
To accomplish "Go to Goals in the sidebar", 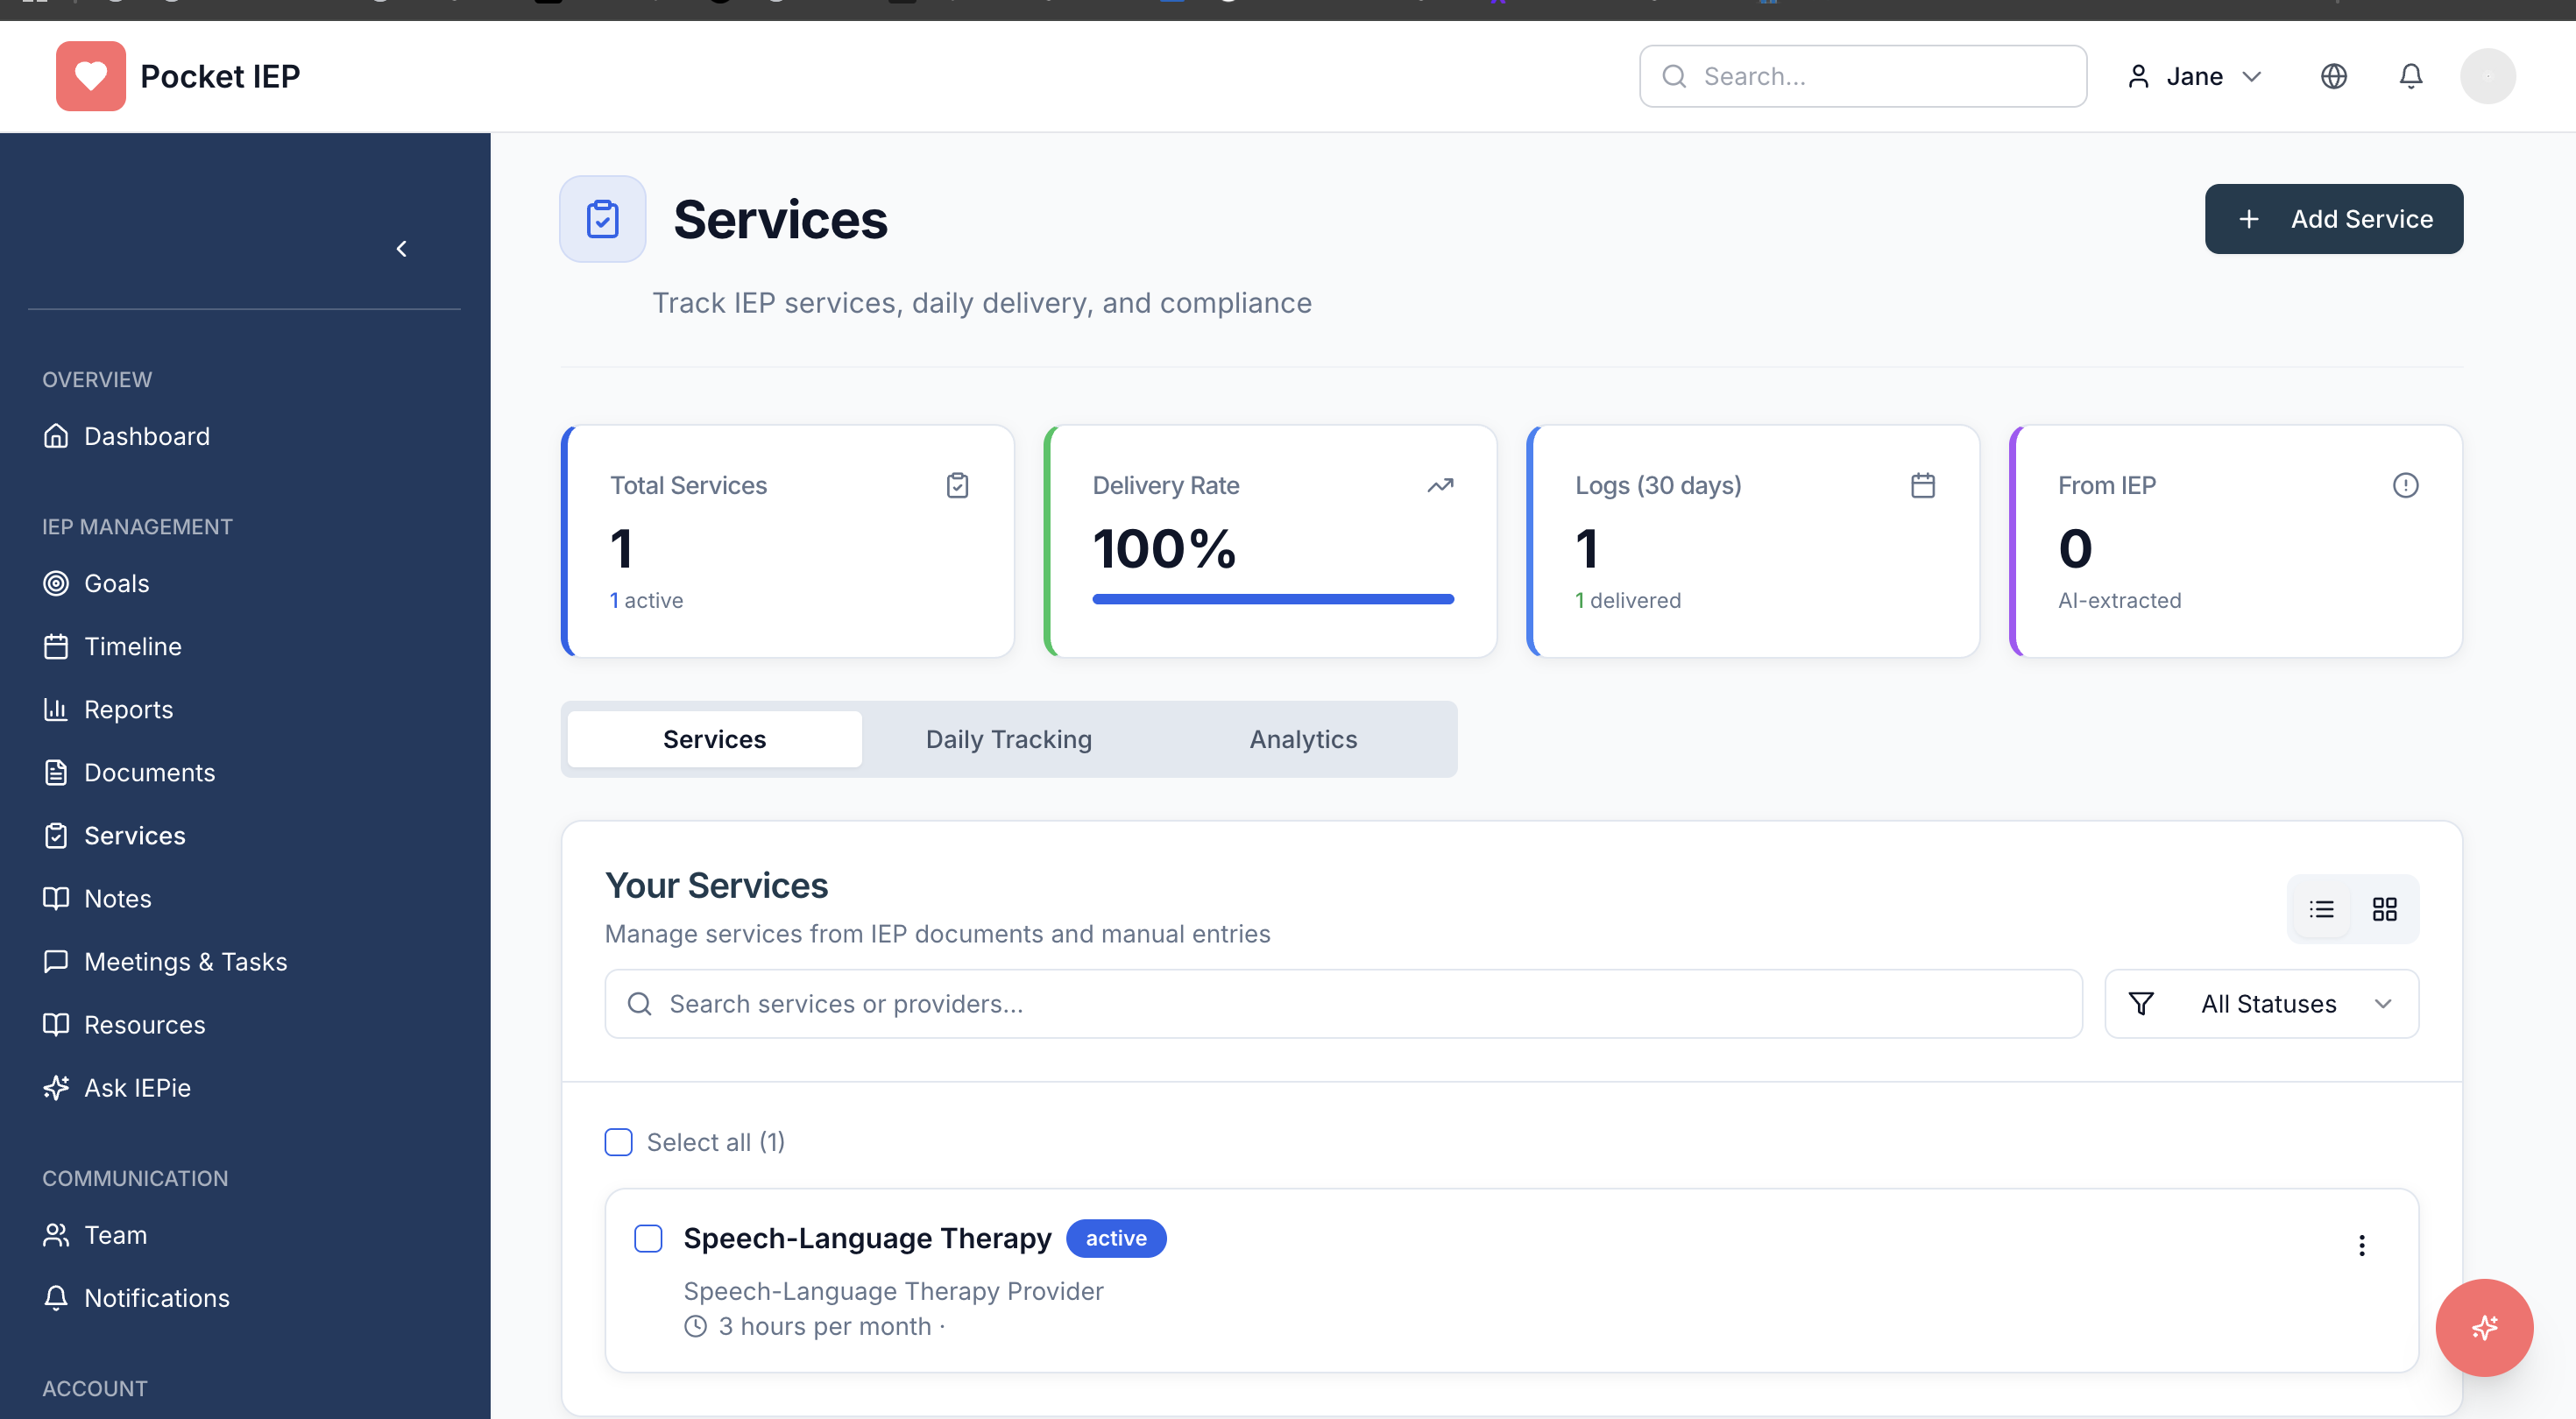I will pyautogui.click(x=116, y=583).
